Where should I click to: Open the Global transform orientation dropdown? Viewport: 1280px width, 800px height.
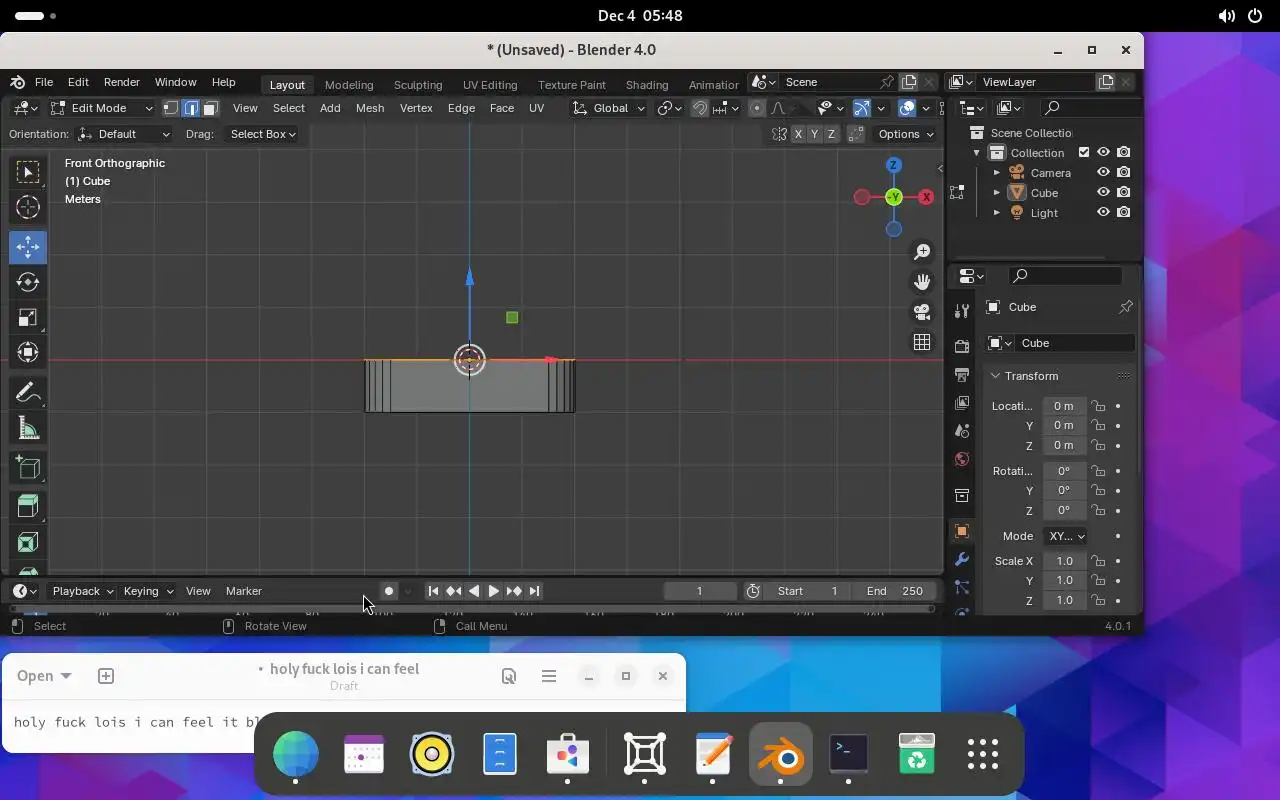(x=609, y=108)
